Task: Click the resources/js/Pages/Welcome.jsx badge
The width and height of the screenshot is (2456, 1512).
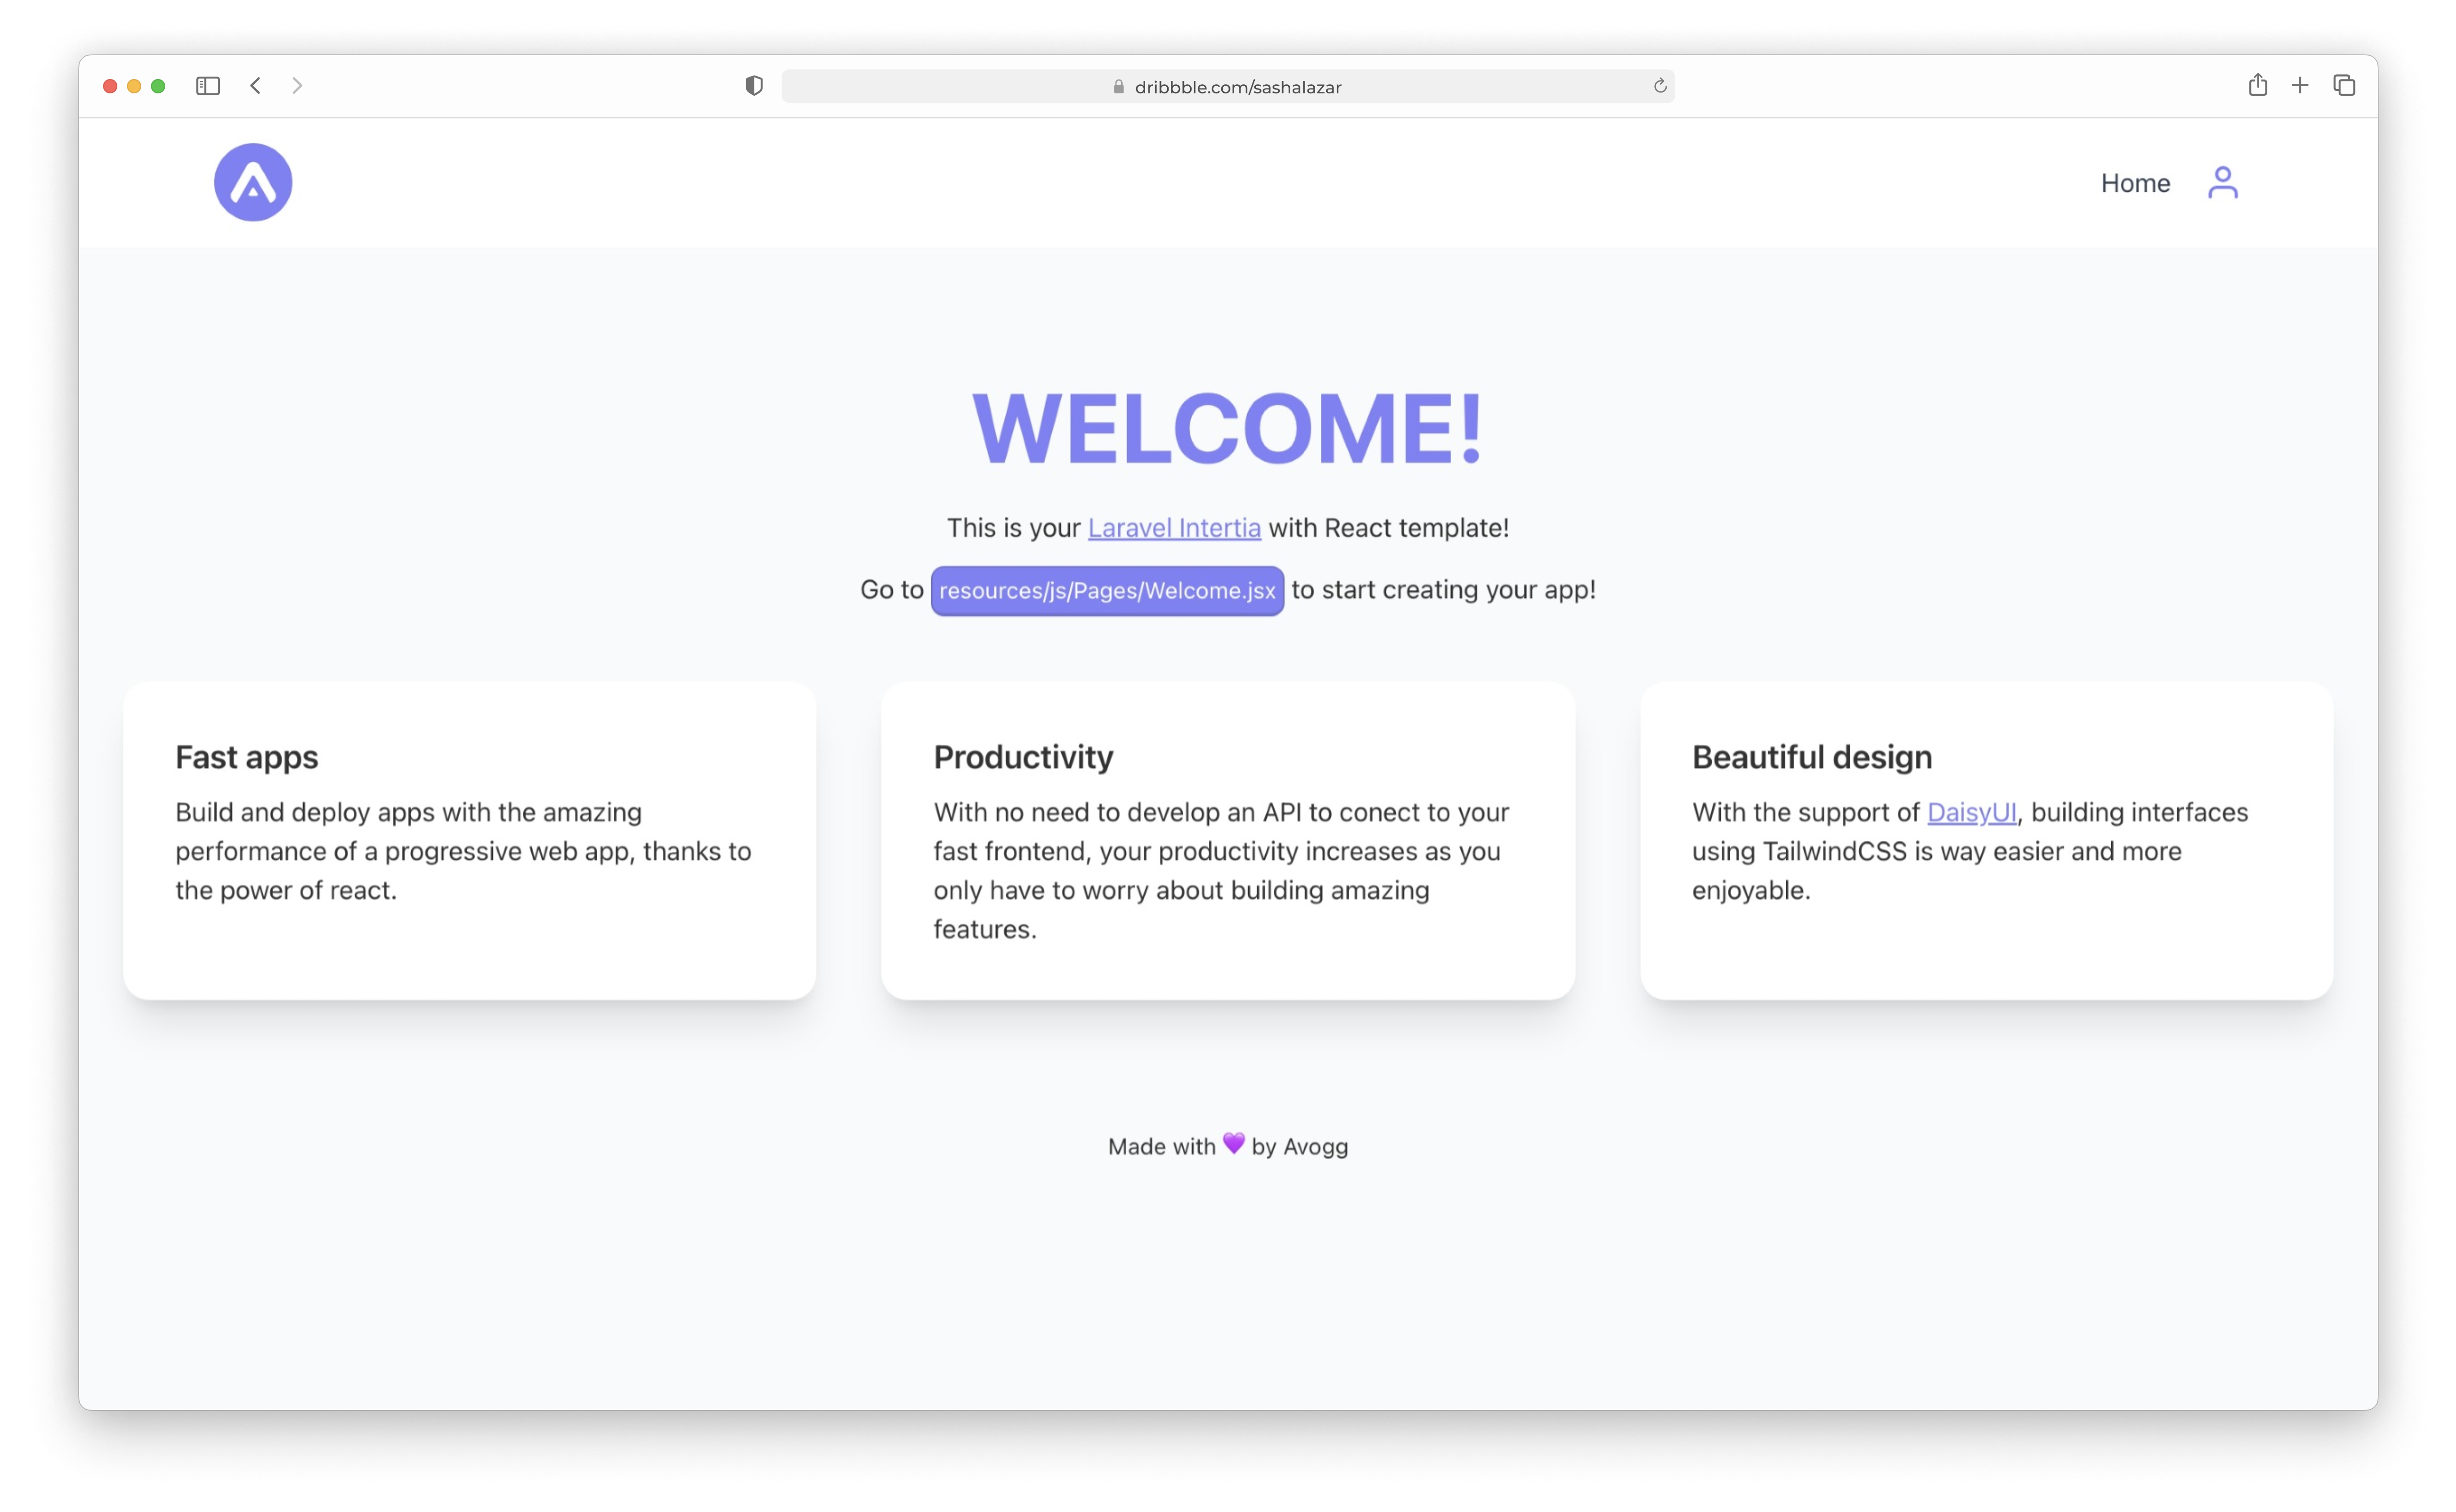Action: (x=1107, y=590)
